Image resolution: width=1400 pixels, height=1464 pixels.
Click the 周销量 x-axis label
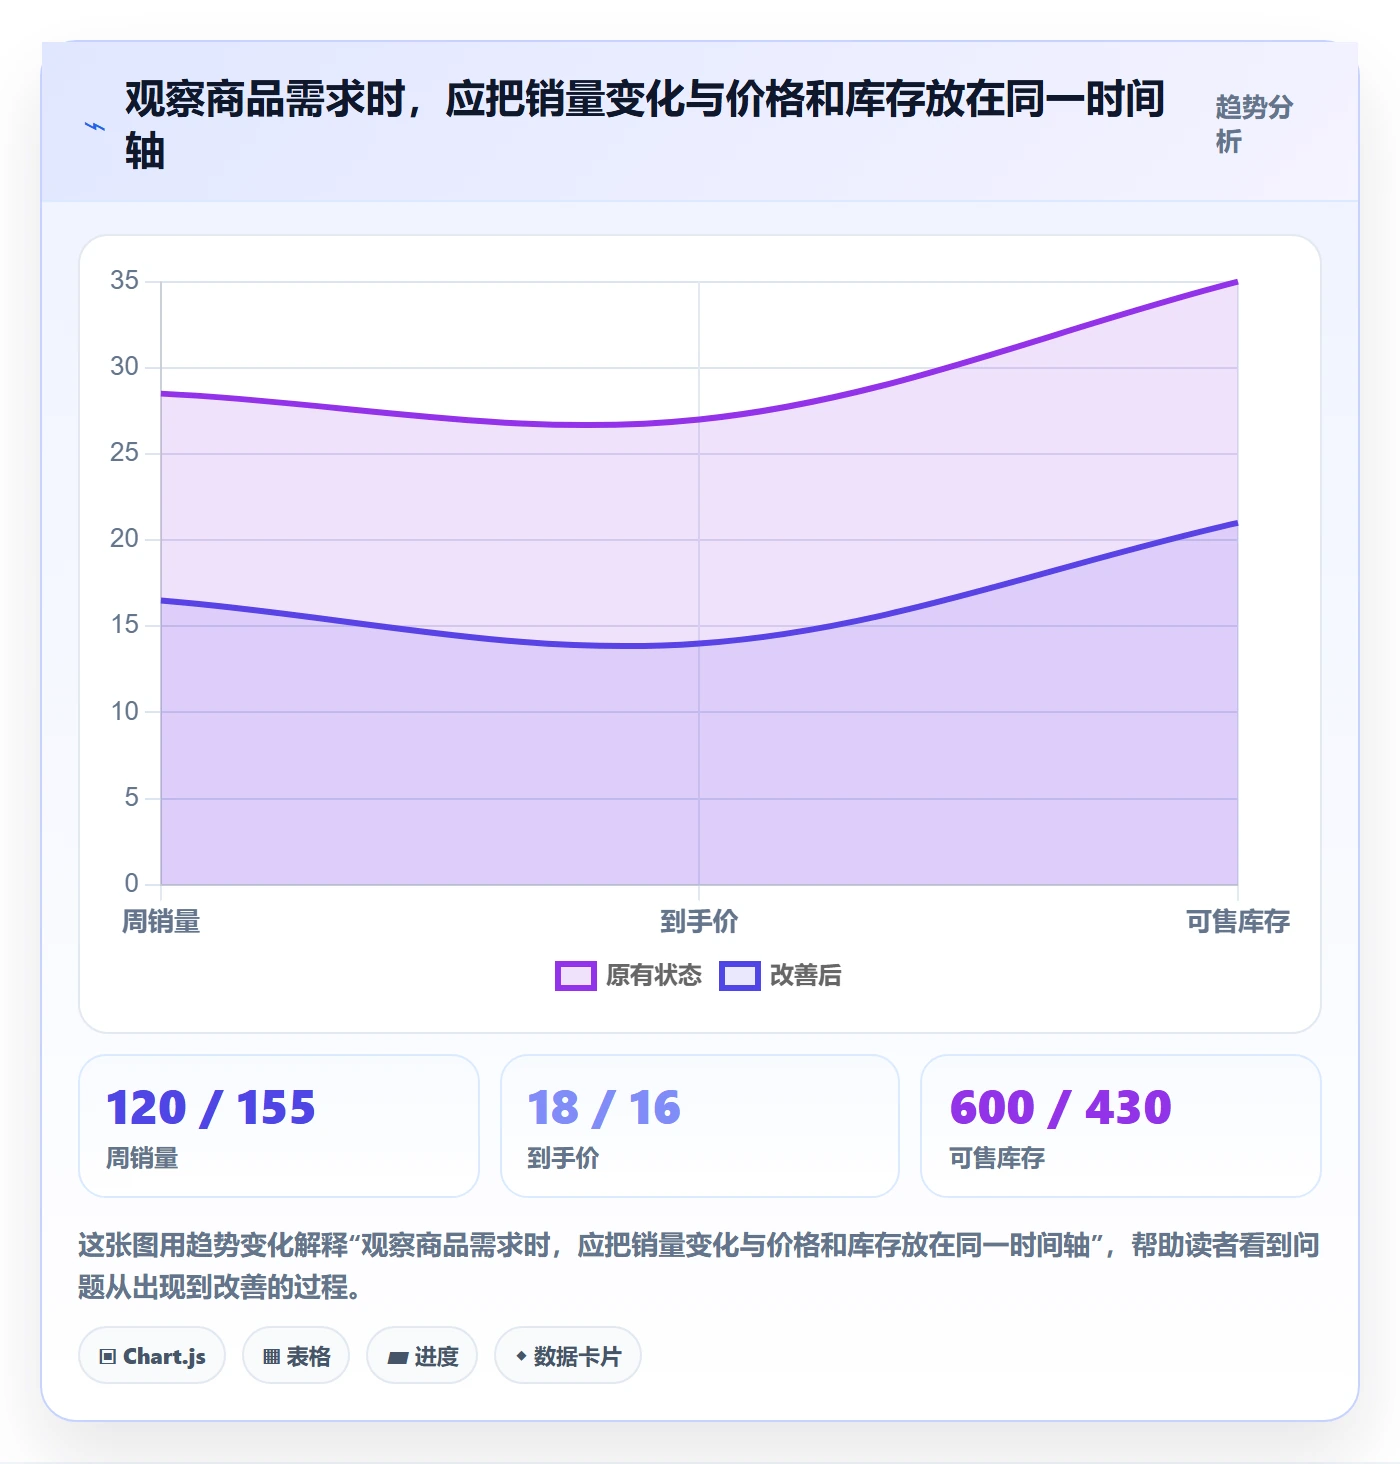click(161, 921)
